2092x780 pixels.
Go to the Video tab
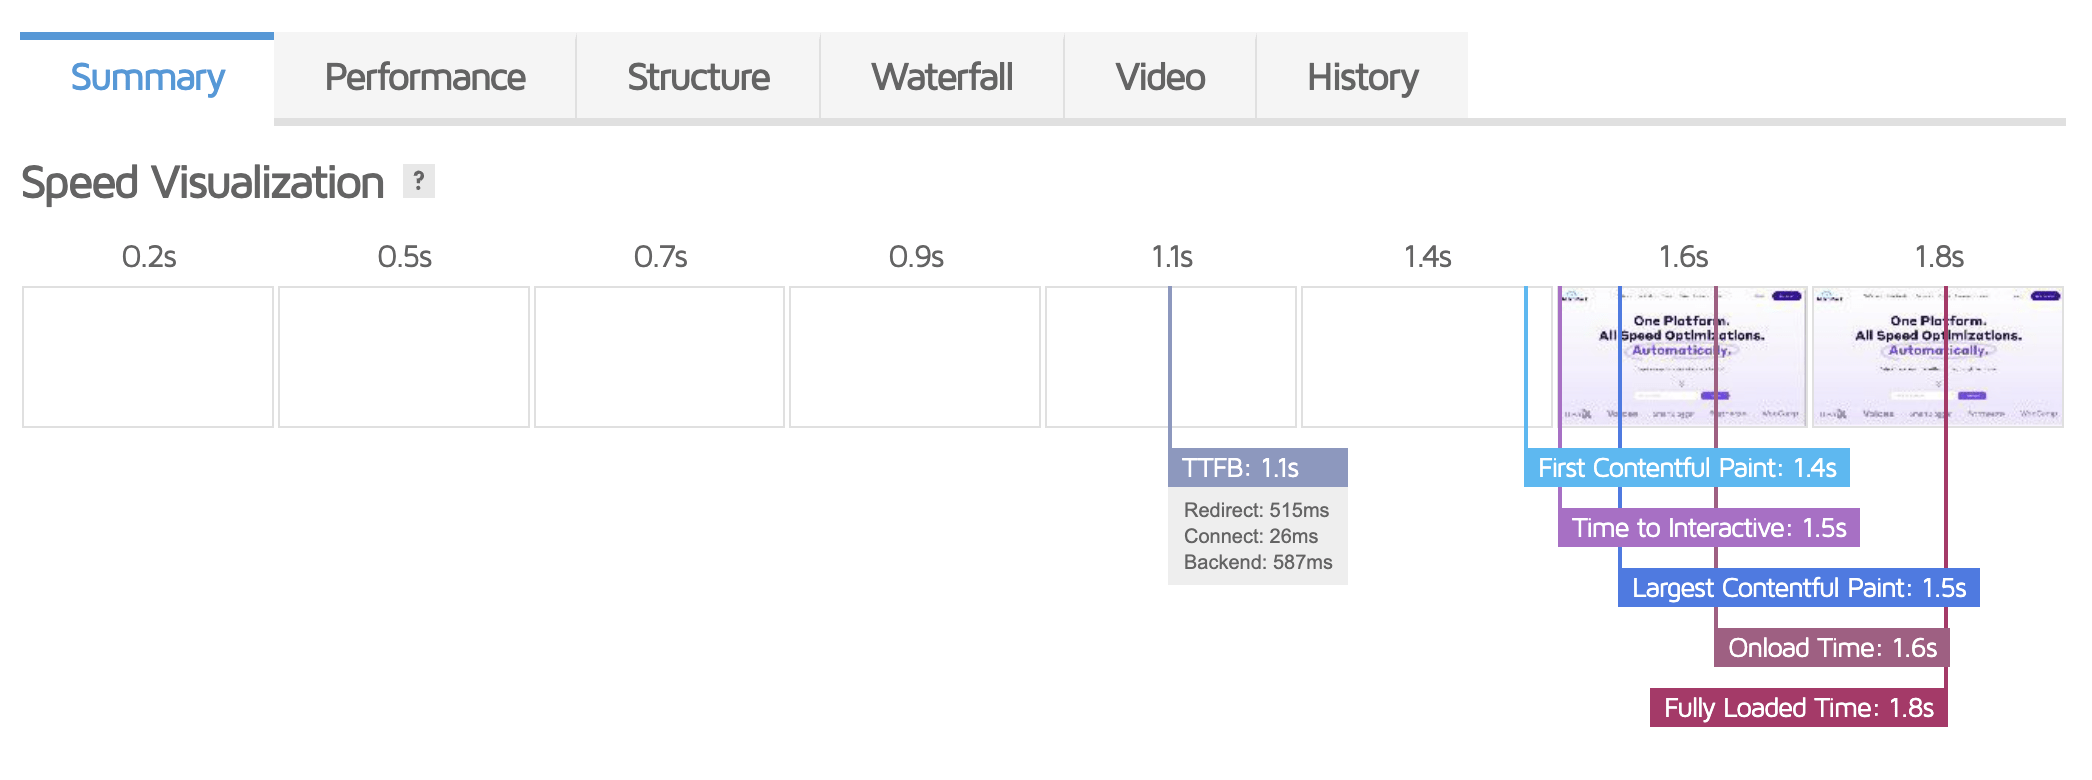tap(1160, 77)
